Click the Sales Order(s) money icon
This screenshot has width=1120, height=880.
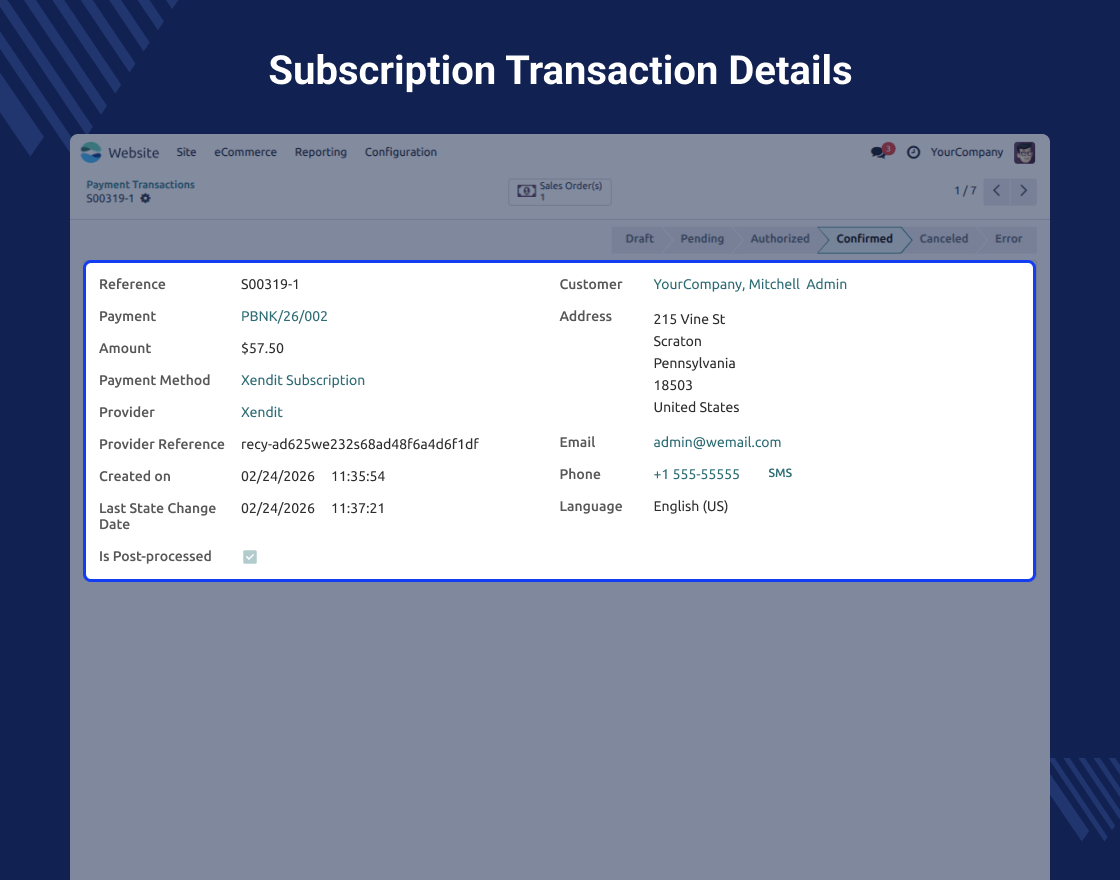pyautogui.click(x=526, y=191)
